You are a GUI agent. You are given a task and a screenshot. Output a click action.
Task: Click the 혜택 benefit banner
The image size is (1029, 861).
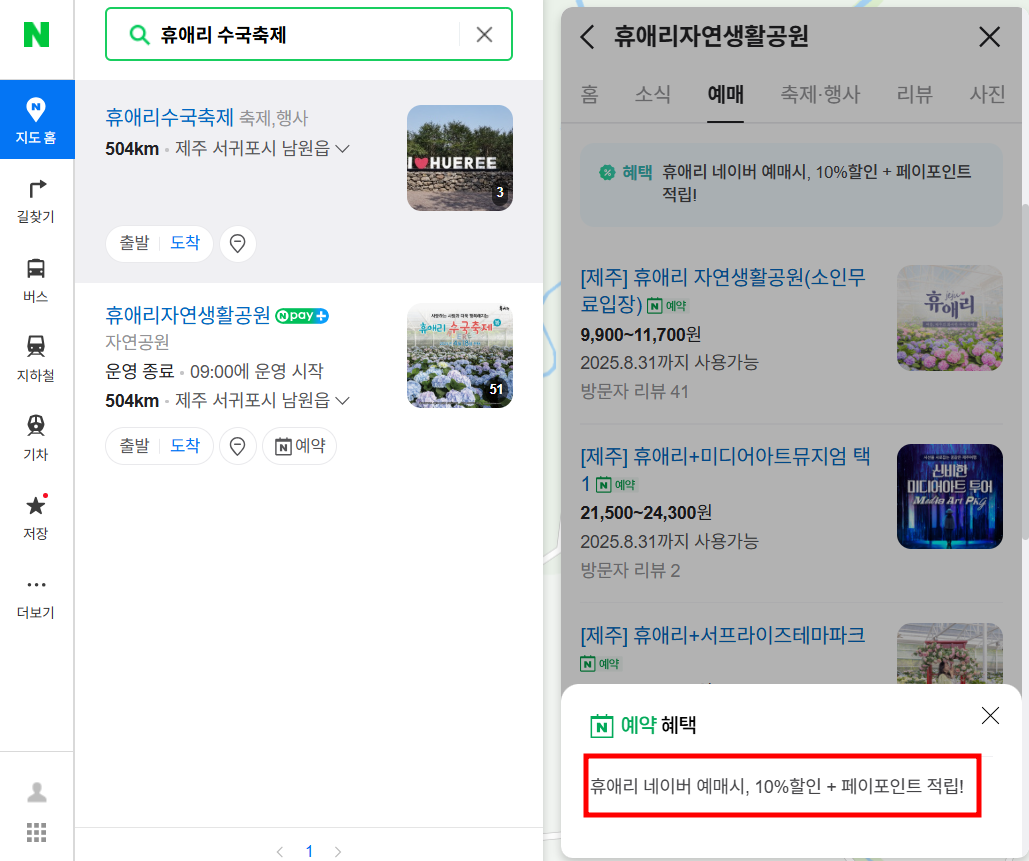coord(791,184)
